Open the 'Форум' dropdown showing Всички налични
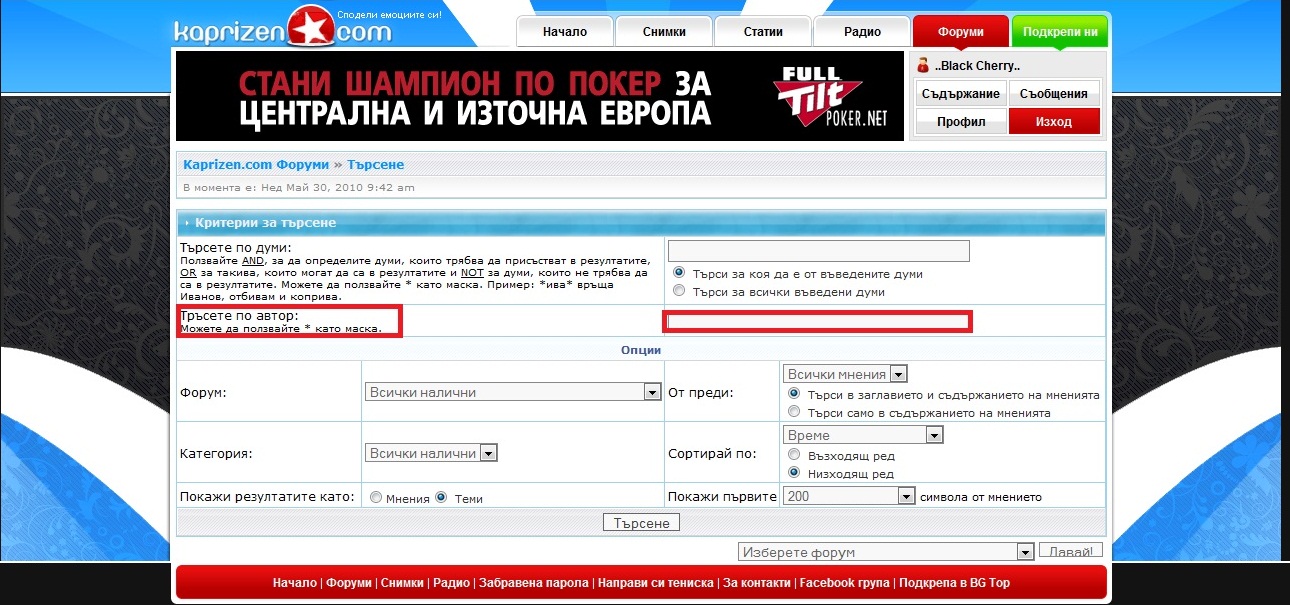 (x=514, y=393)
